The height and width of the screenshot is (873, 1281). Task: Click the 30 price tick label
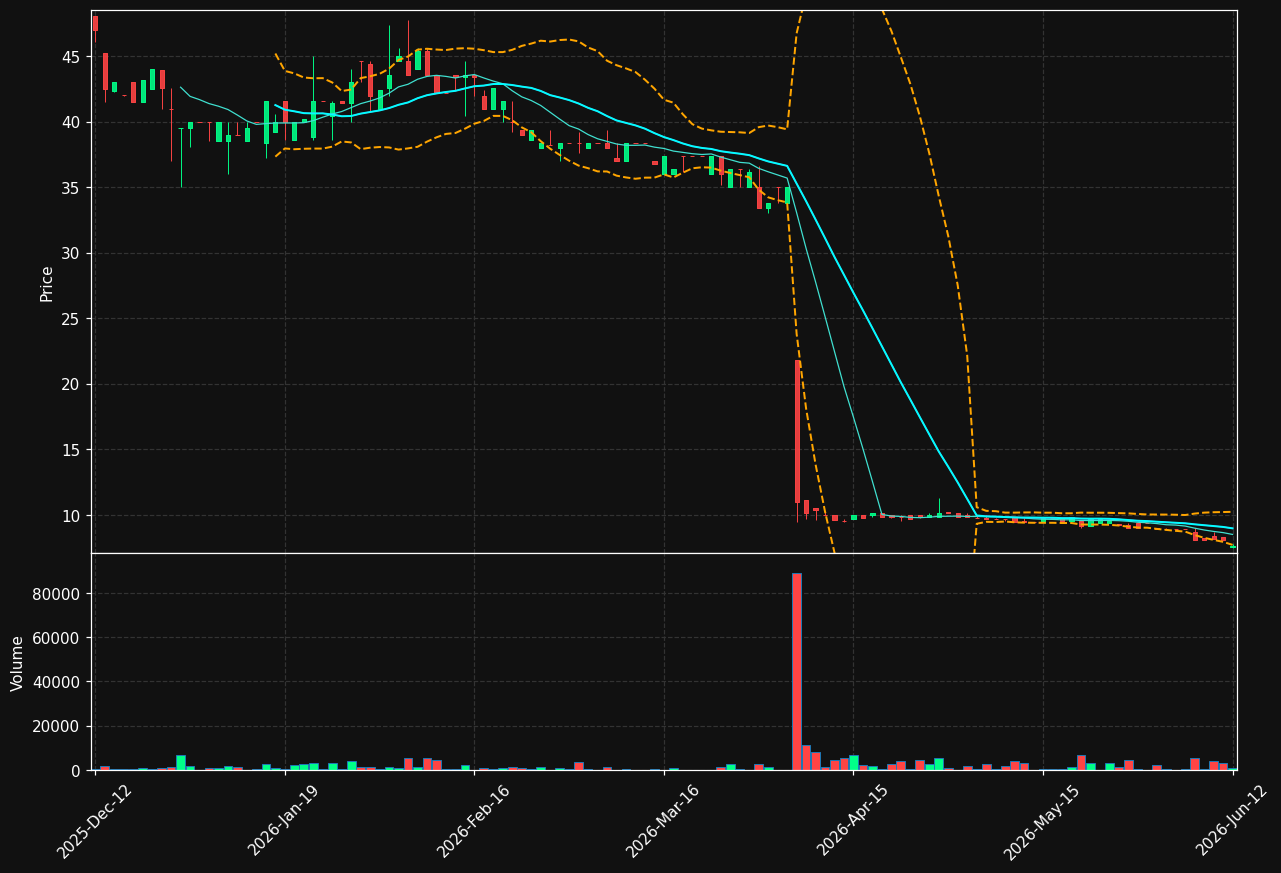coord(72,254)
